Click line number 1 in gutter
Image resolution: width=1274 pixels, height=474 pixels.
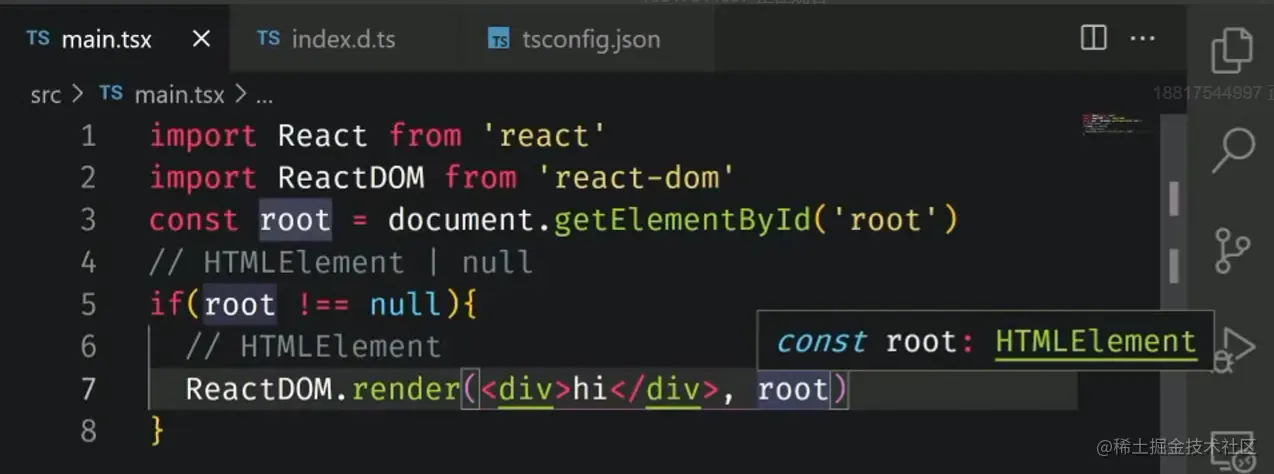[x=89, y=135]
